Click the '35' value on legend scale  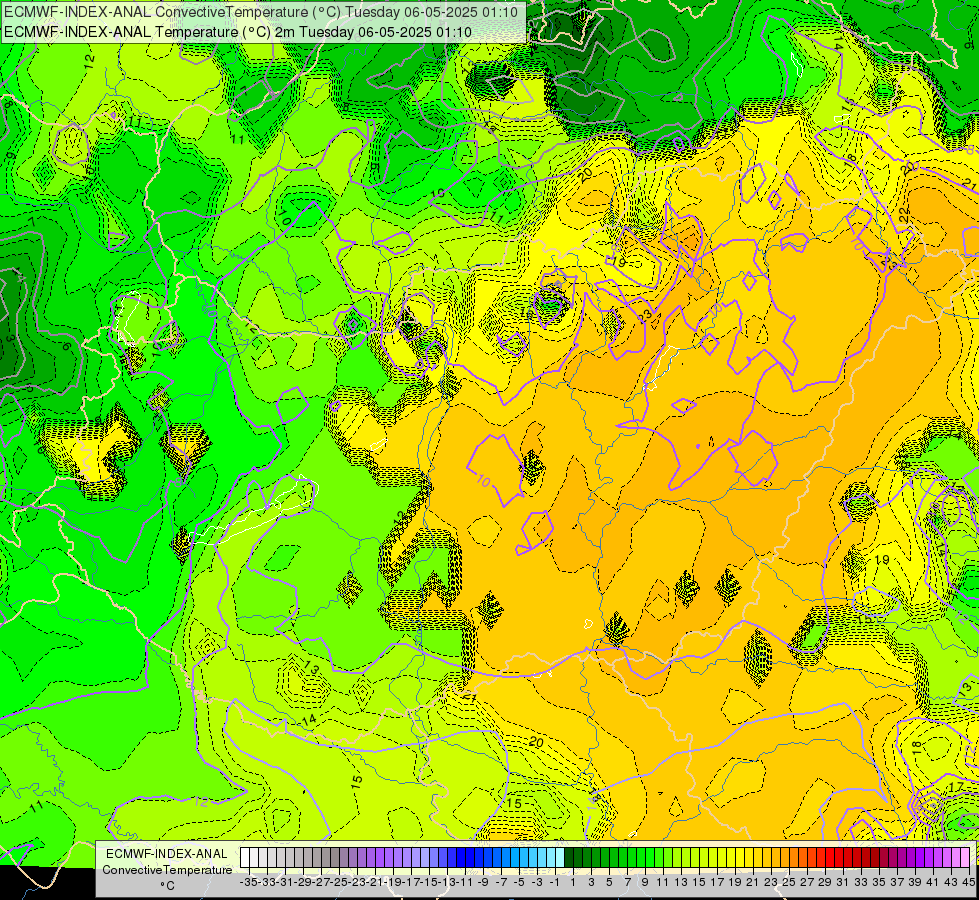pyautogui.click(x=879, y=882)
